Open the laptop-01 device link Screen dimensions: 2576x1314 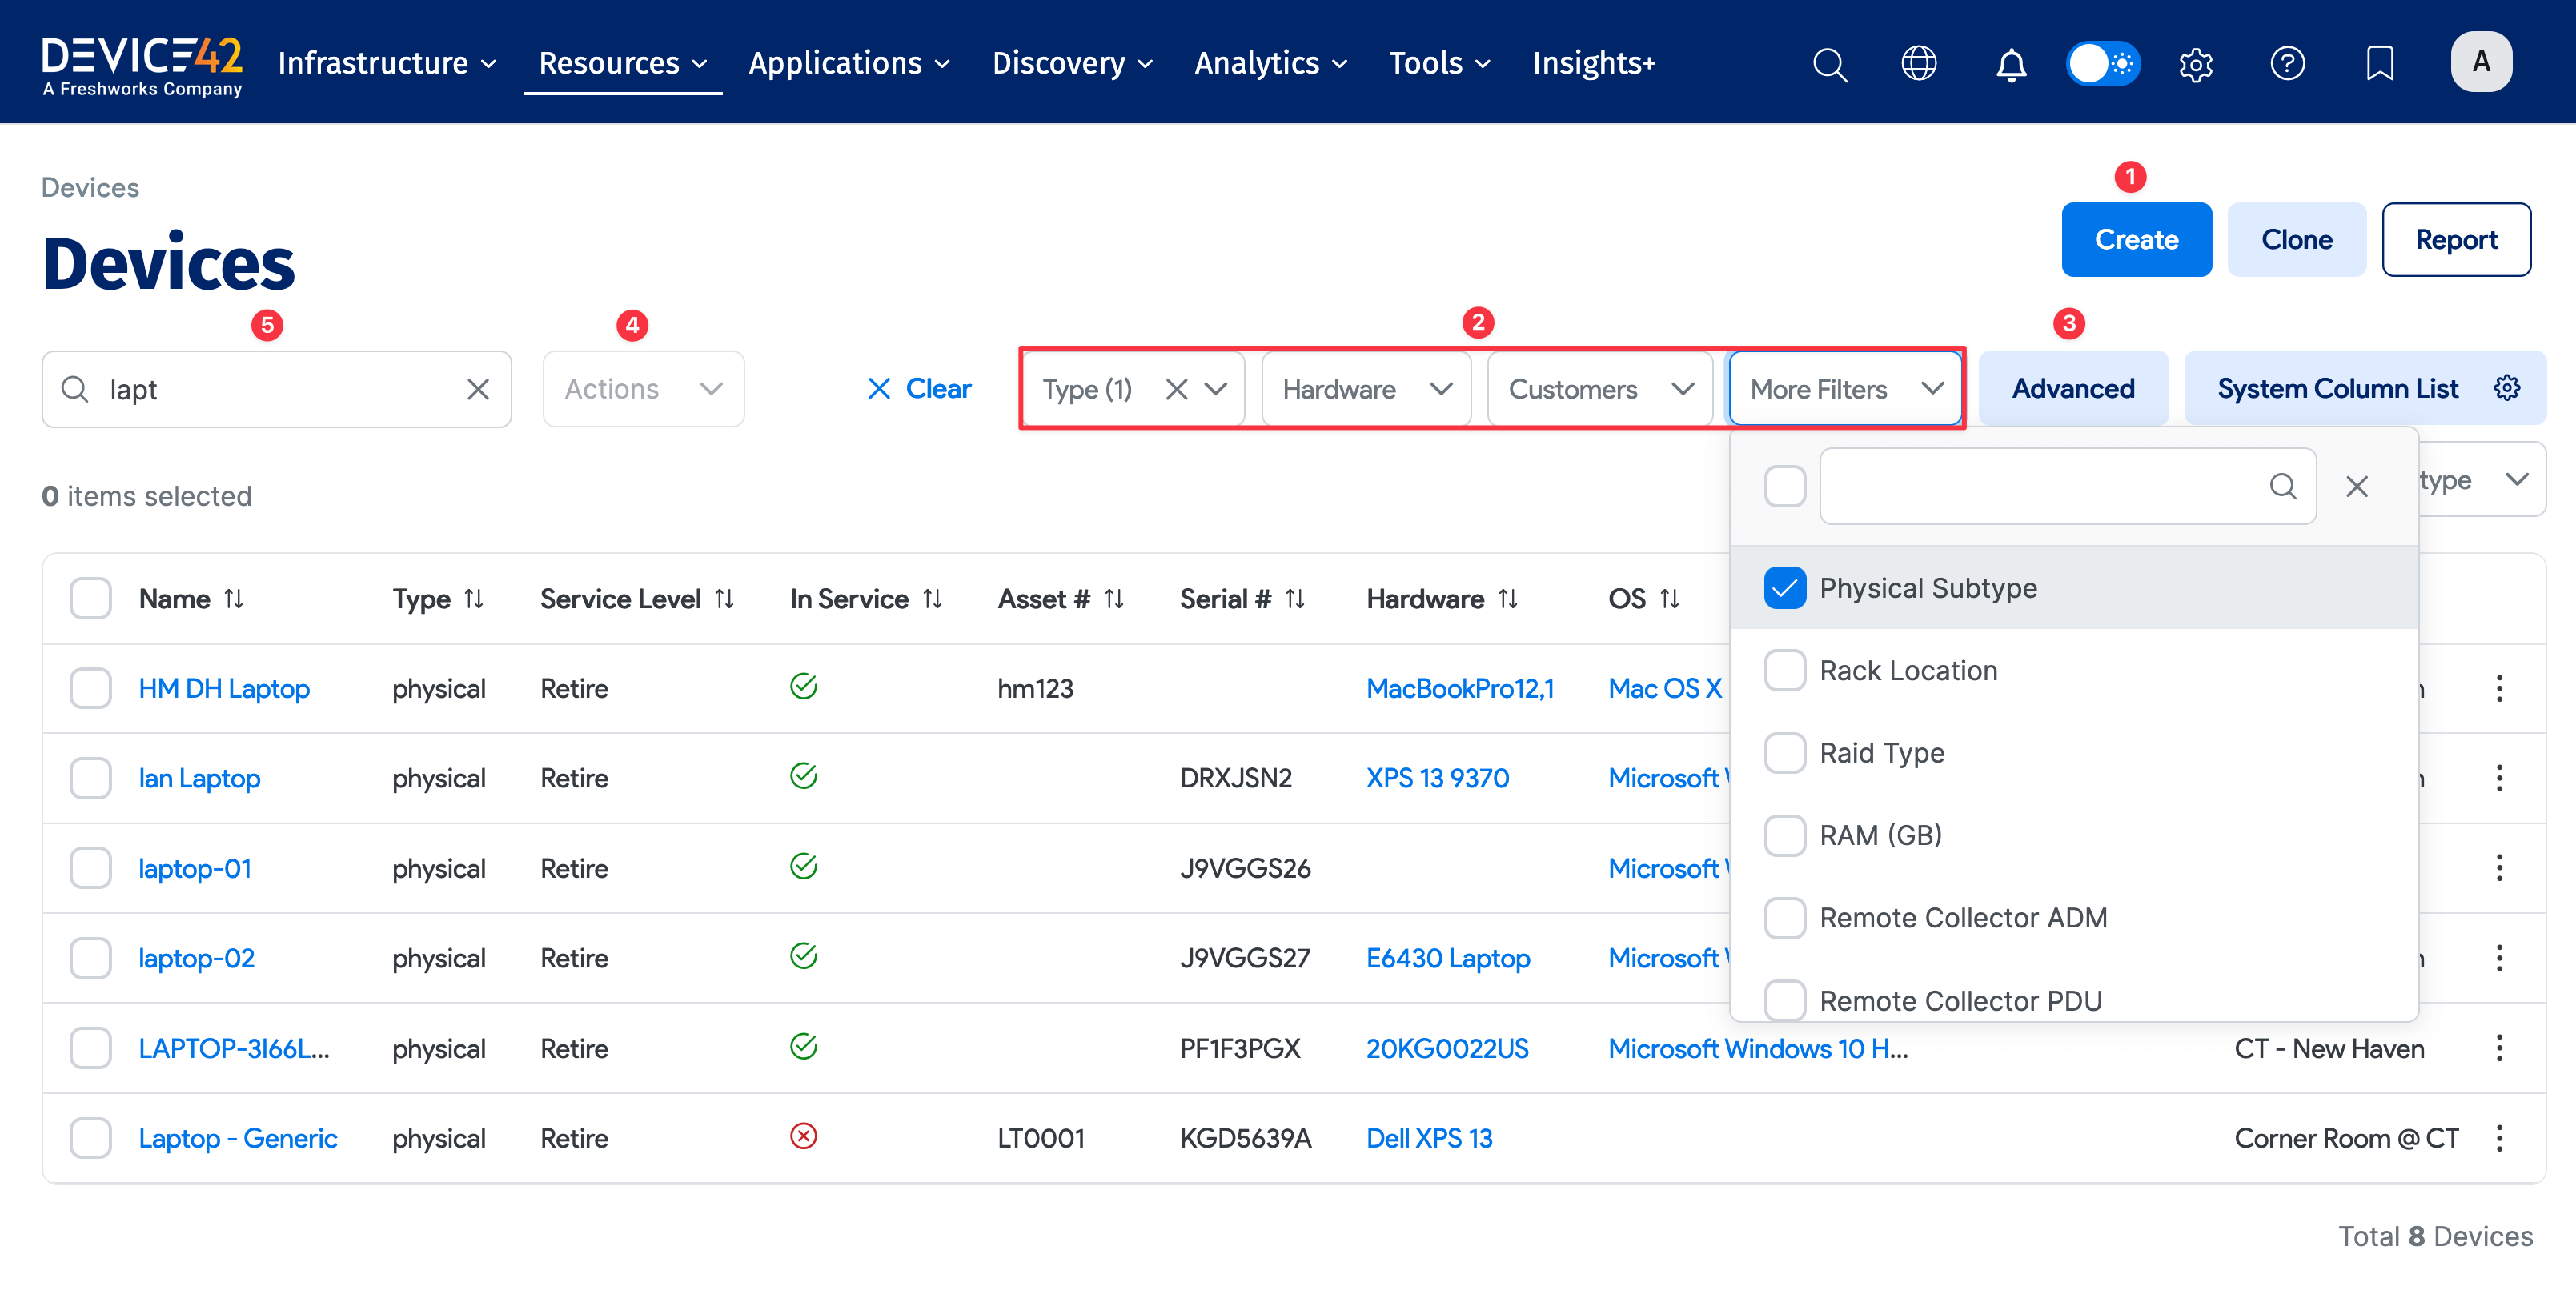194,868
